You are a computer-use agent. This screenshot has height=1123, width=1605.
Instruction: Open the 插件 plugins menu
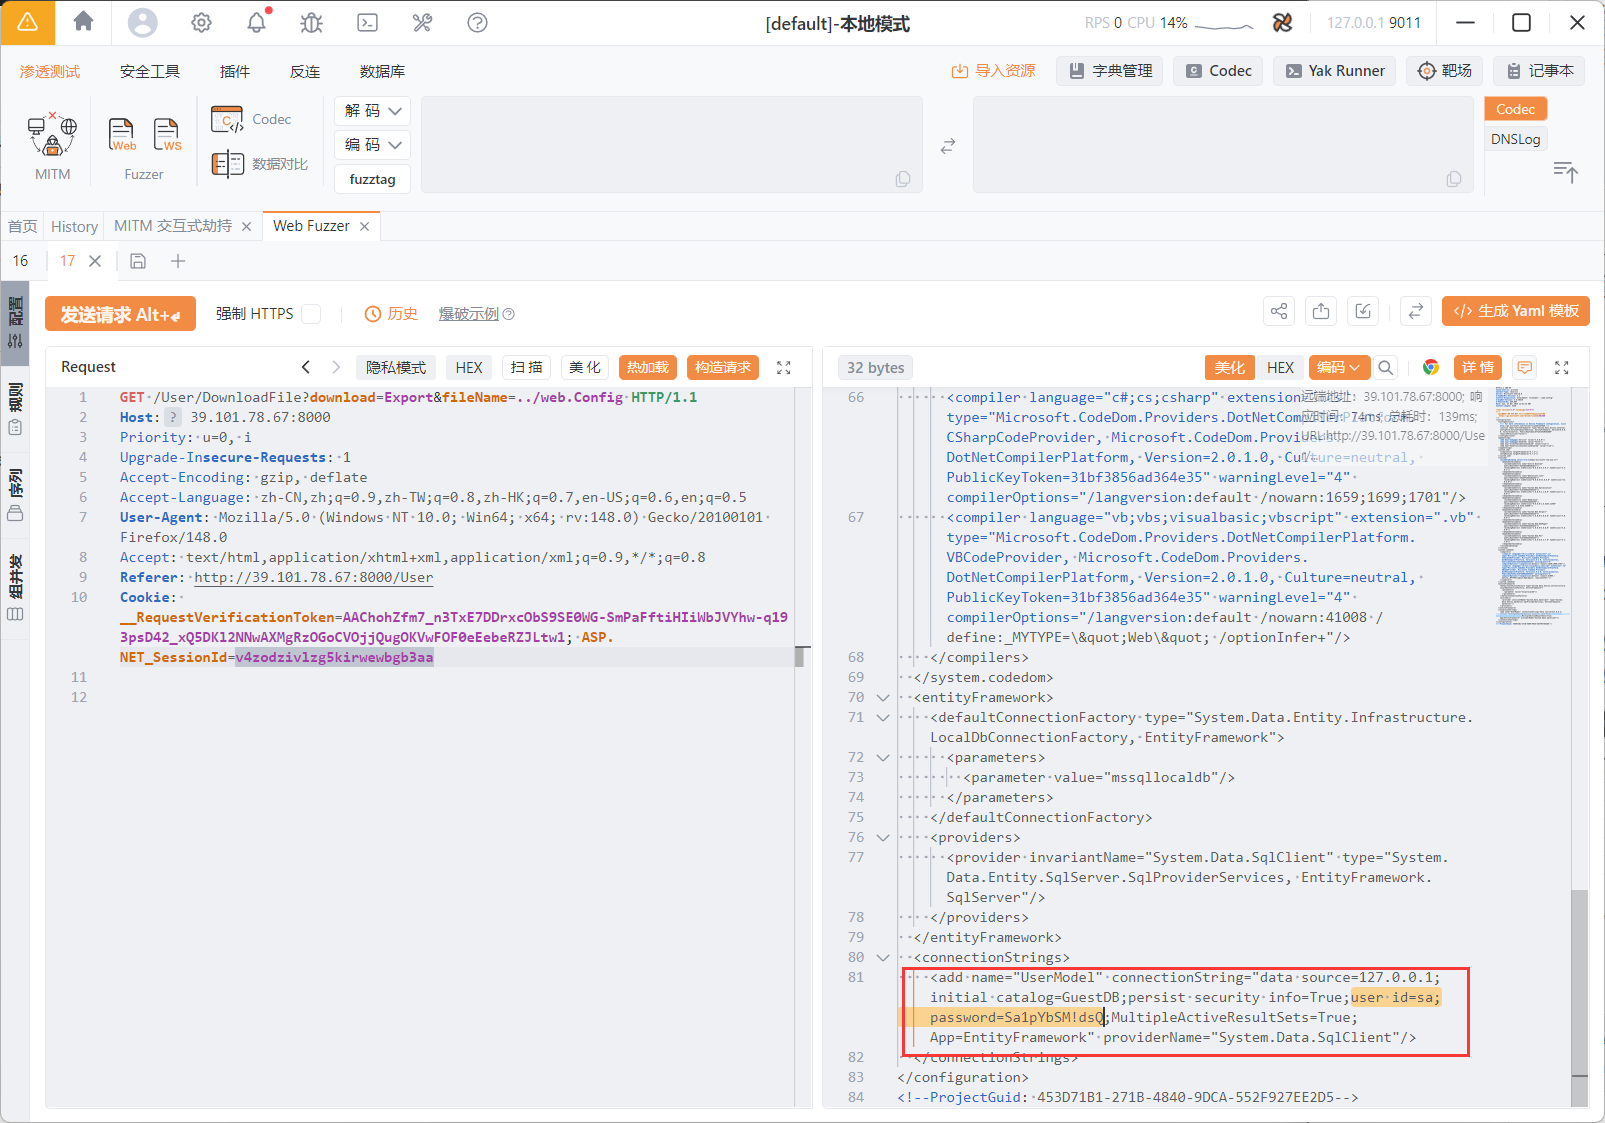pyautogui.click(x=235, y=71)
